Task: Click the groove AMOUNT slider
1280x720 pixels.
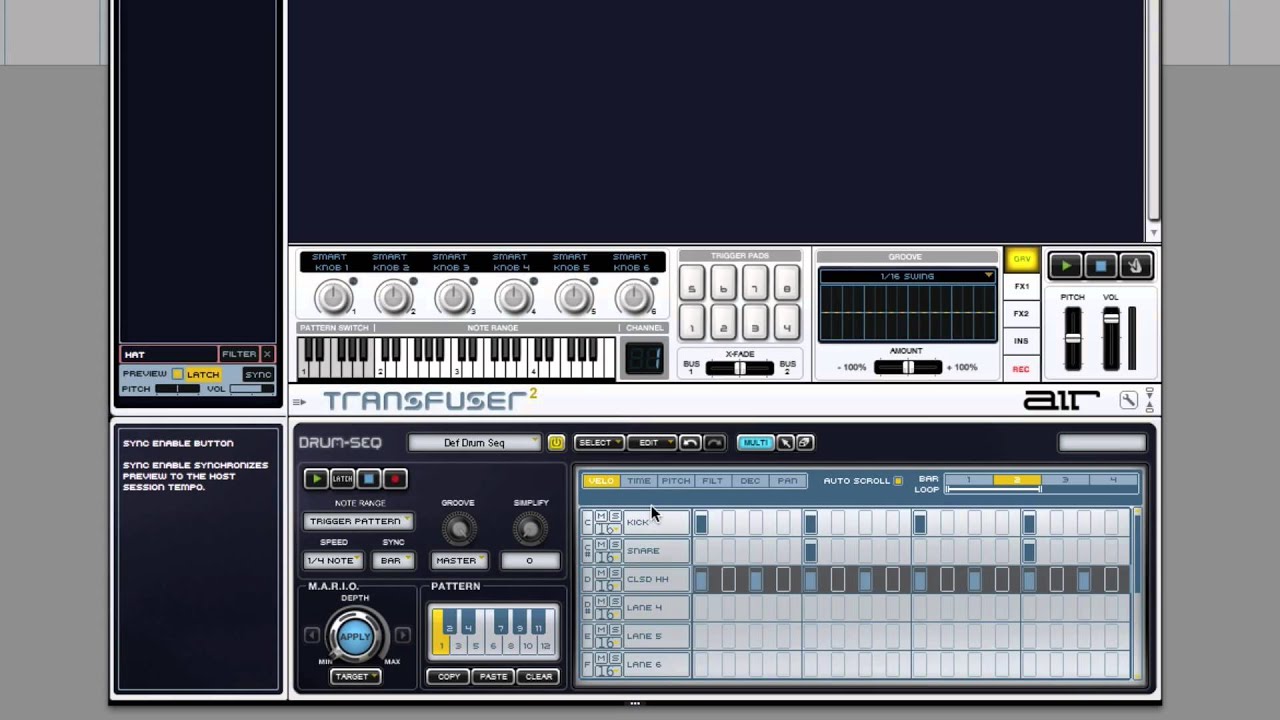Action: point(908,368)
